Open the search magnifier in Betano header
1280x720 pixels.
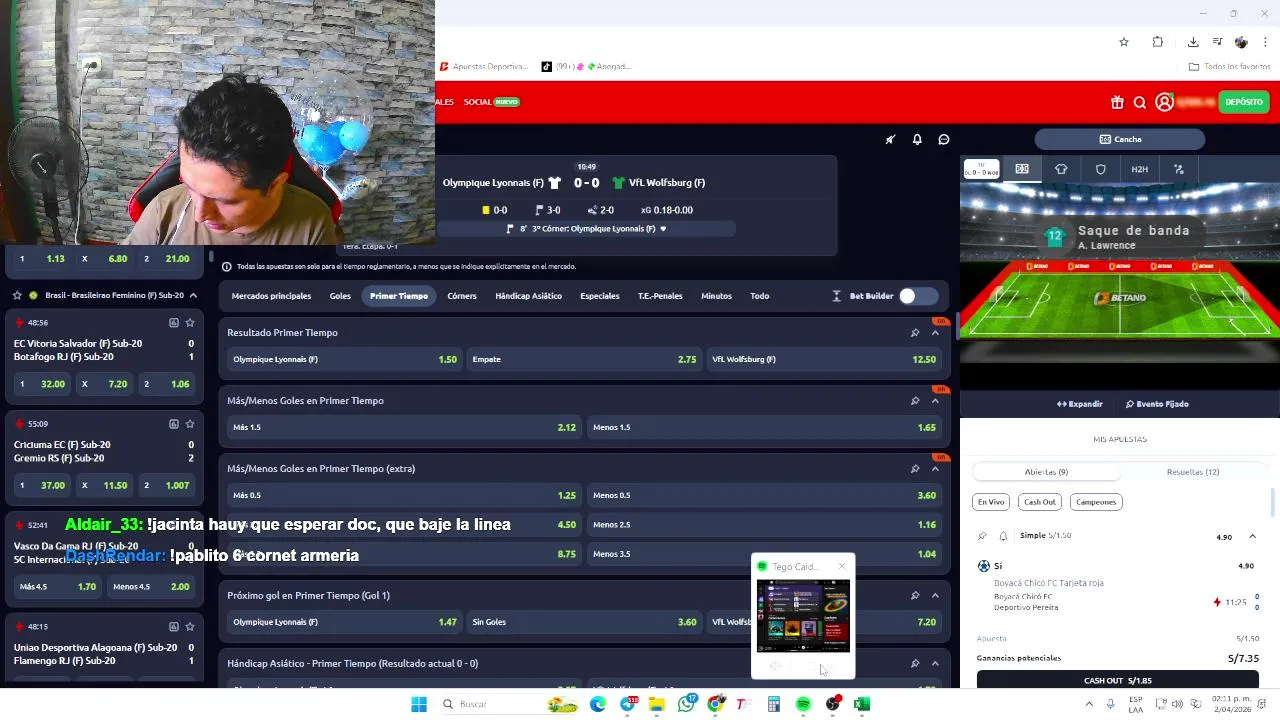tap(1140, 102)
